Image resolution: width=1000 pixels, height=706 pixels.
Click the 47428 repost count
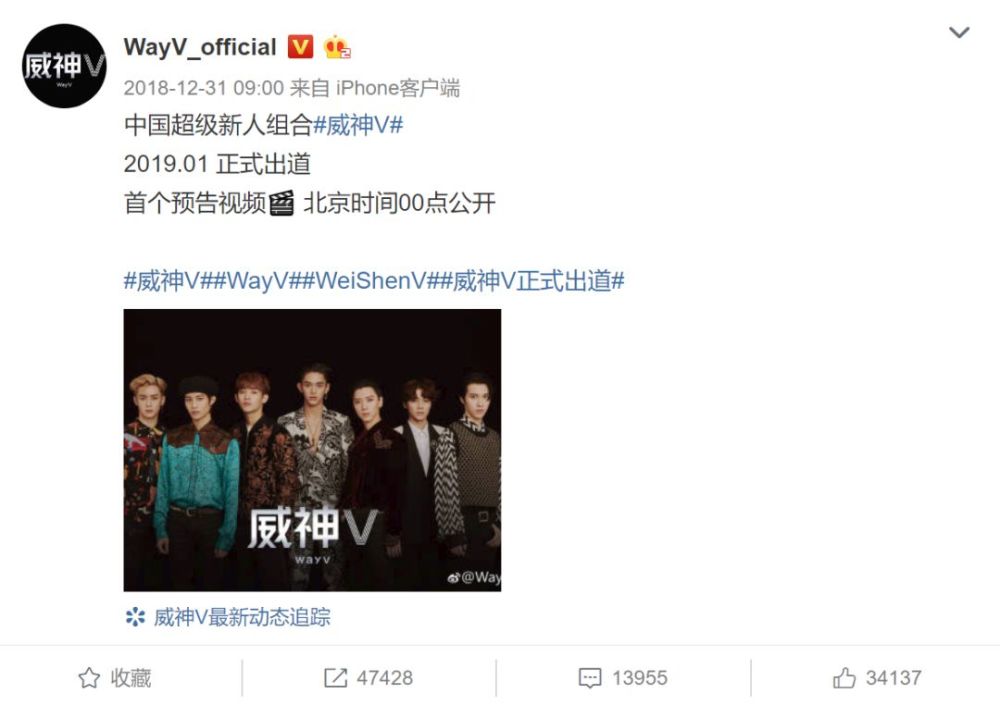pos(385,678)
